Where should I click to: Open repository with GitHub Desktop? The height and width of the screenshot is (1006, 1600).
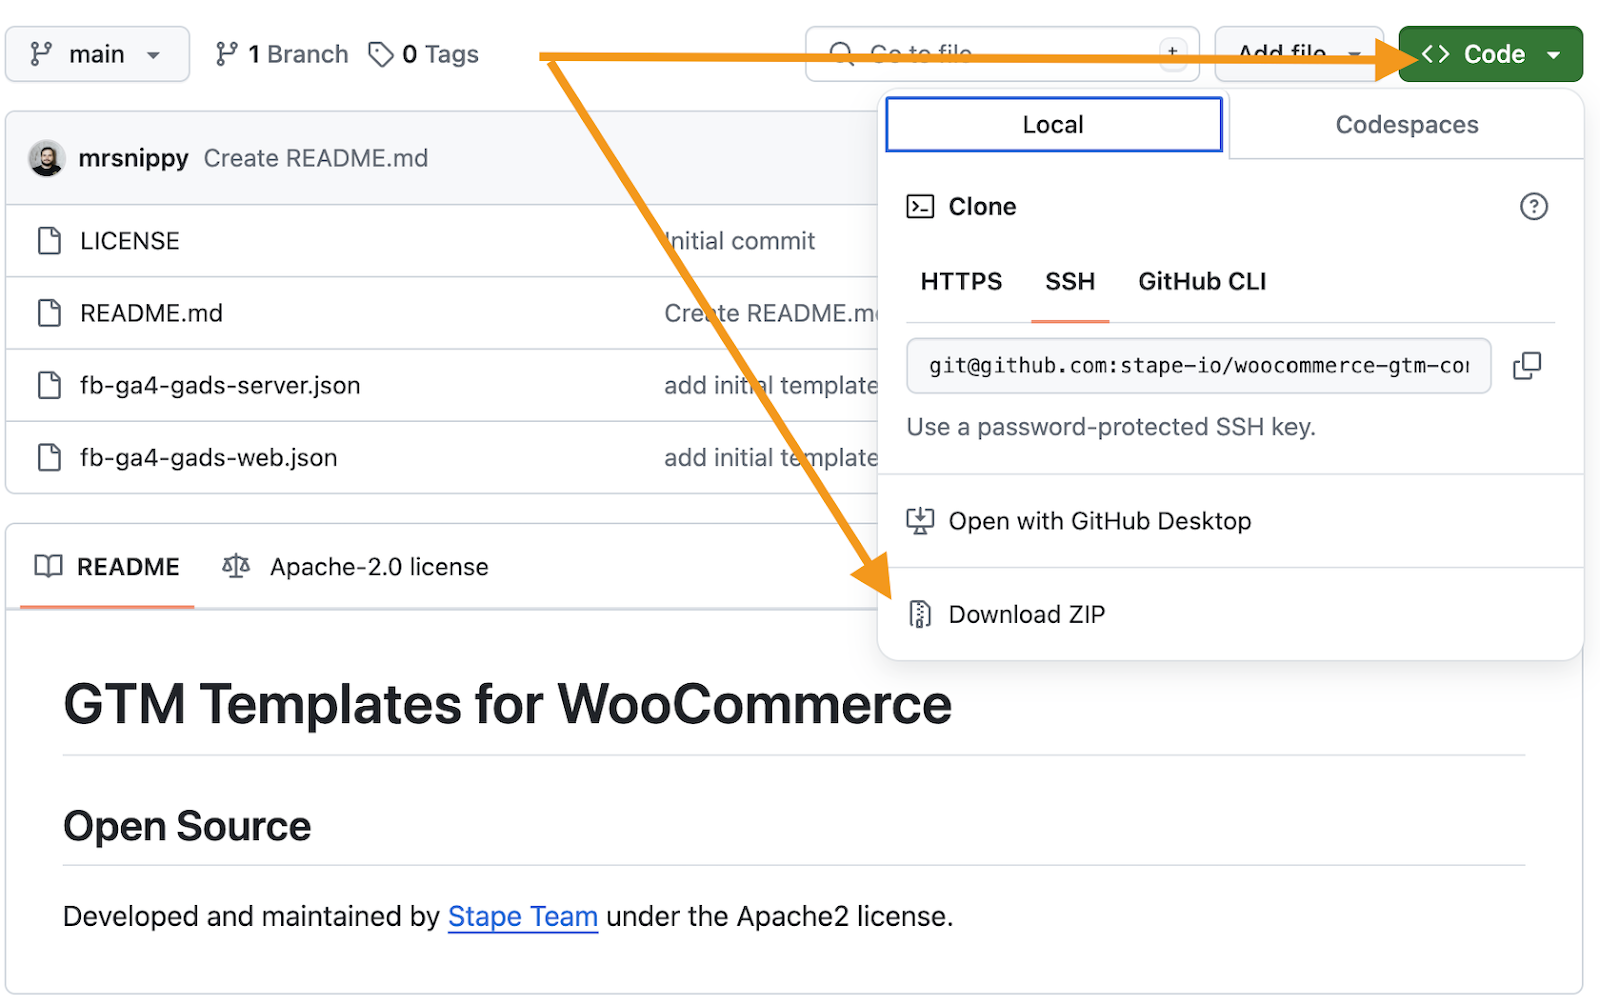pyautogui.click(x=1099, y=520)
